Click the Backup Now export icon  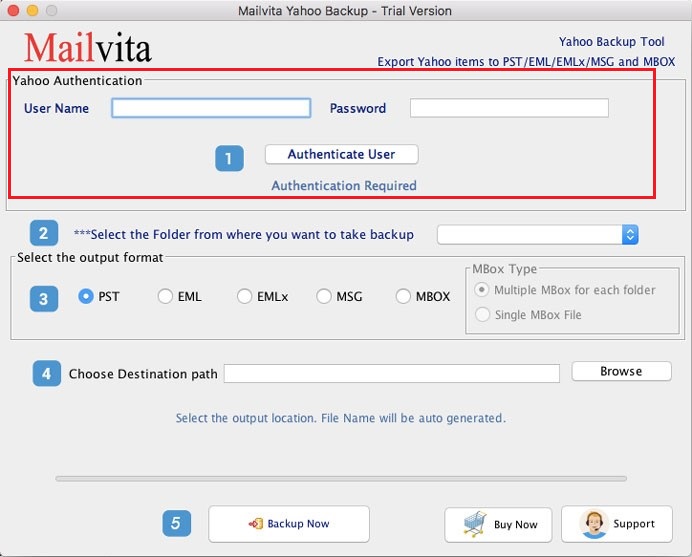coord(256,523)
